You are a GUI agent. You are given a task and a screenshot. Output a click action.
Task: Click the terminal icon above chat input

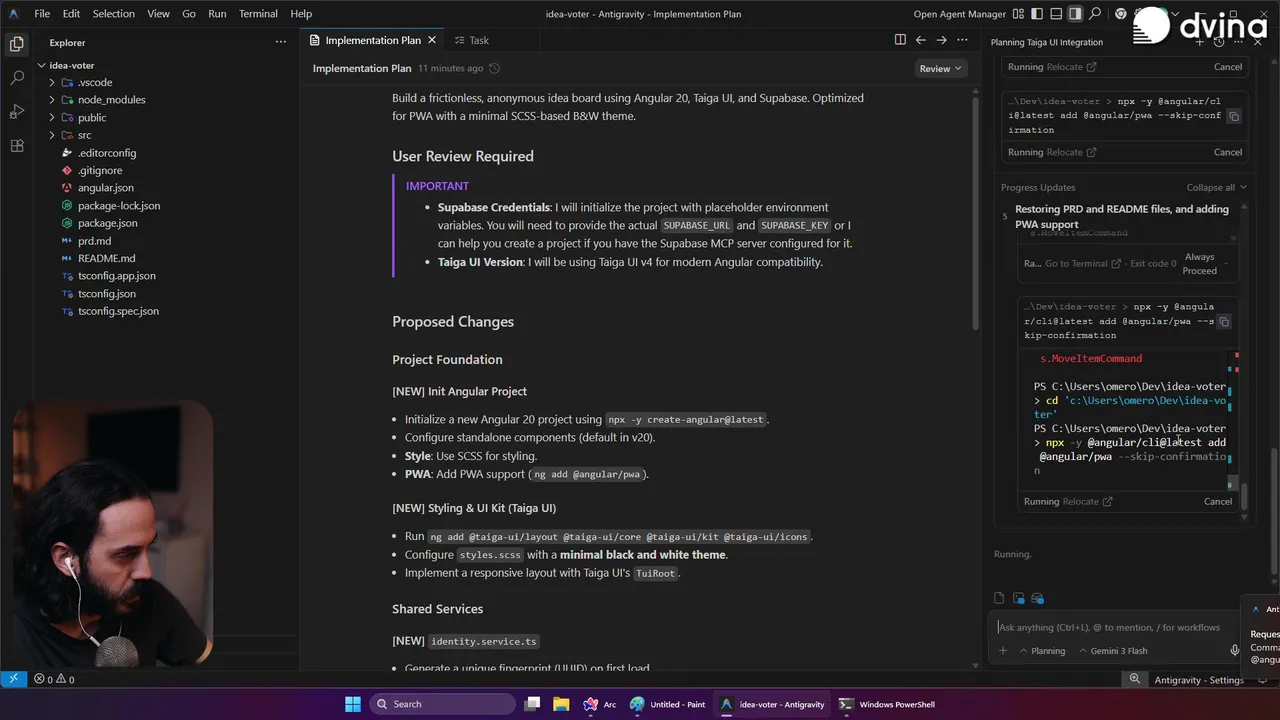click(1018, 598)
